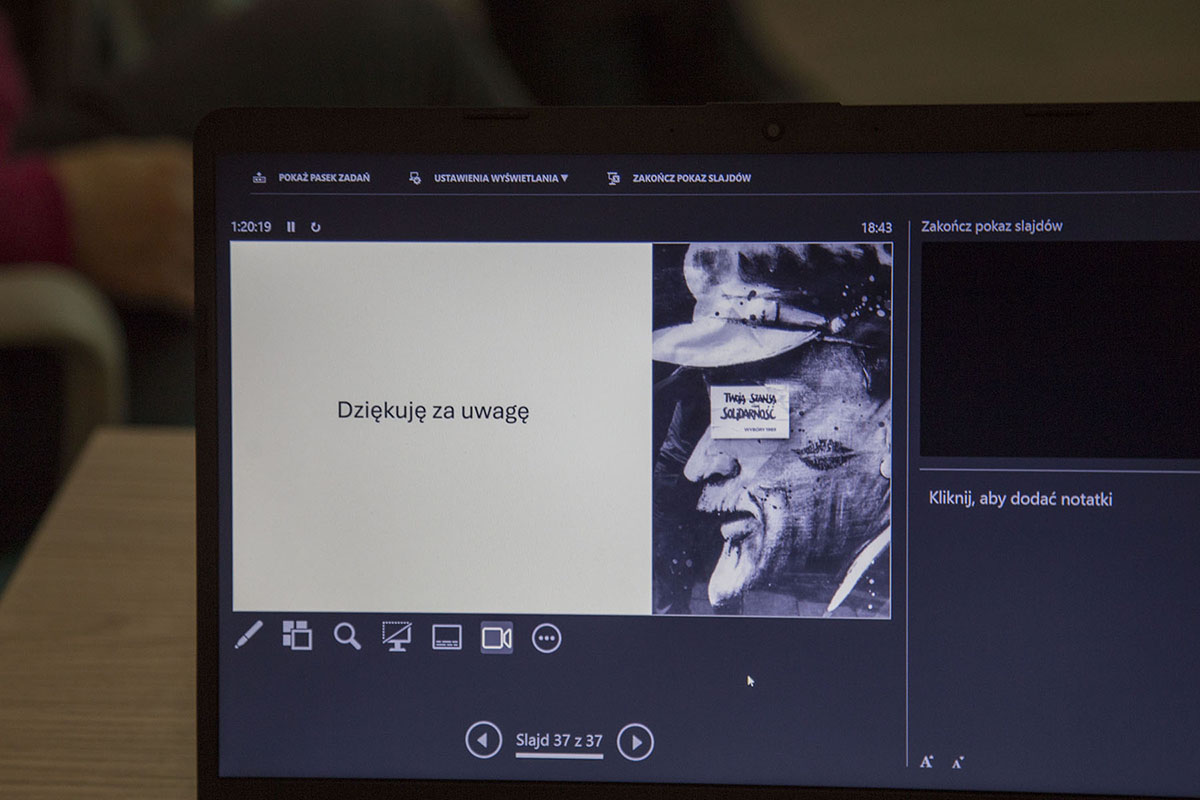1200x800 pixels.
Task: Click 'Zakończ pokaz slajdów' in top bar
Action: point(691,178)
